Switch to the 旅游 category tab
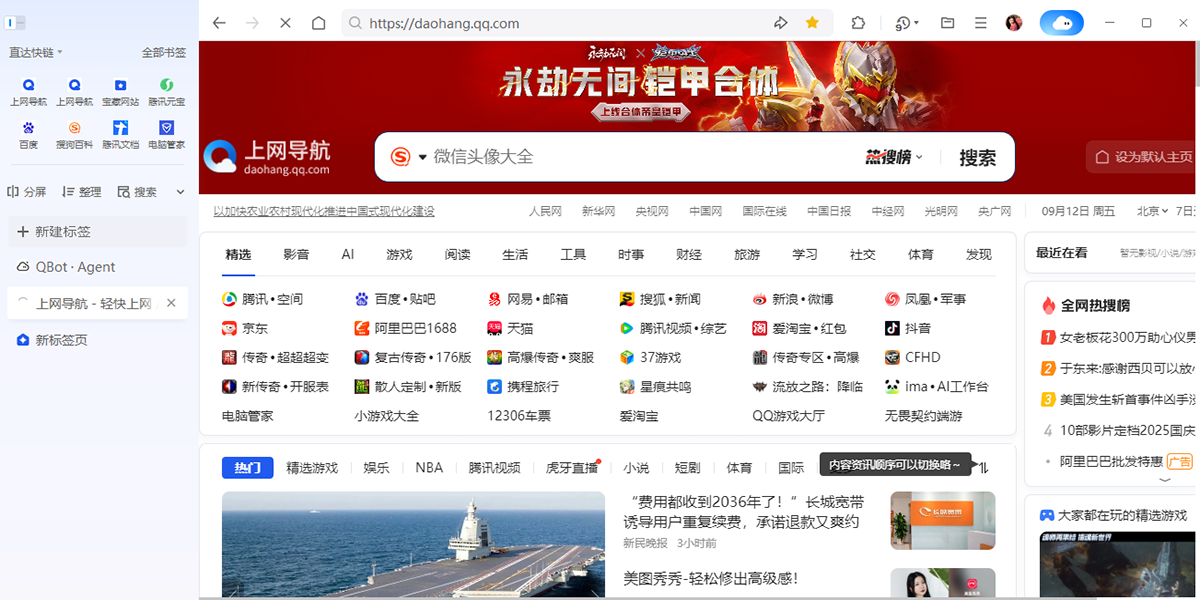1200x600 pixels. point(747,255)
